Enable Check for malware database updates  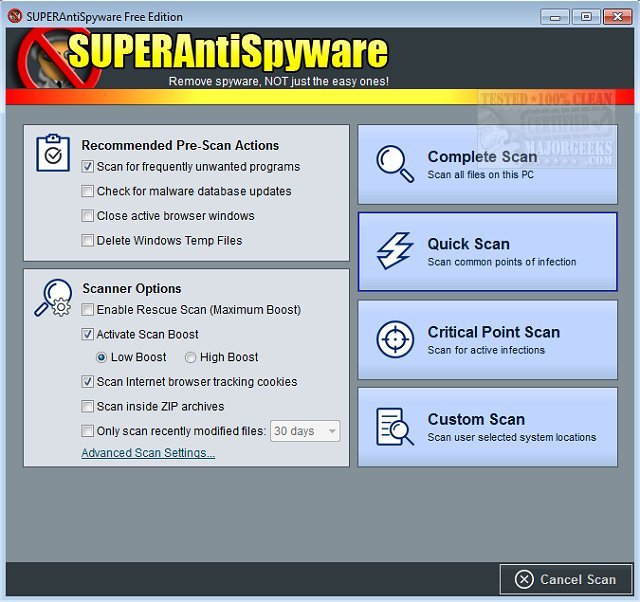pyautogui.click(x=87, y=191)
